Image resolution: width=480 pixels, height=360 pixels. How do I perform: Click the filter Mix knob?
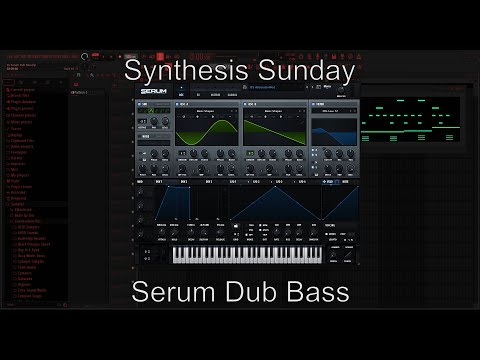pyautogui.click(x=351, y=169)
